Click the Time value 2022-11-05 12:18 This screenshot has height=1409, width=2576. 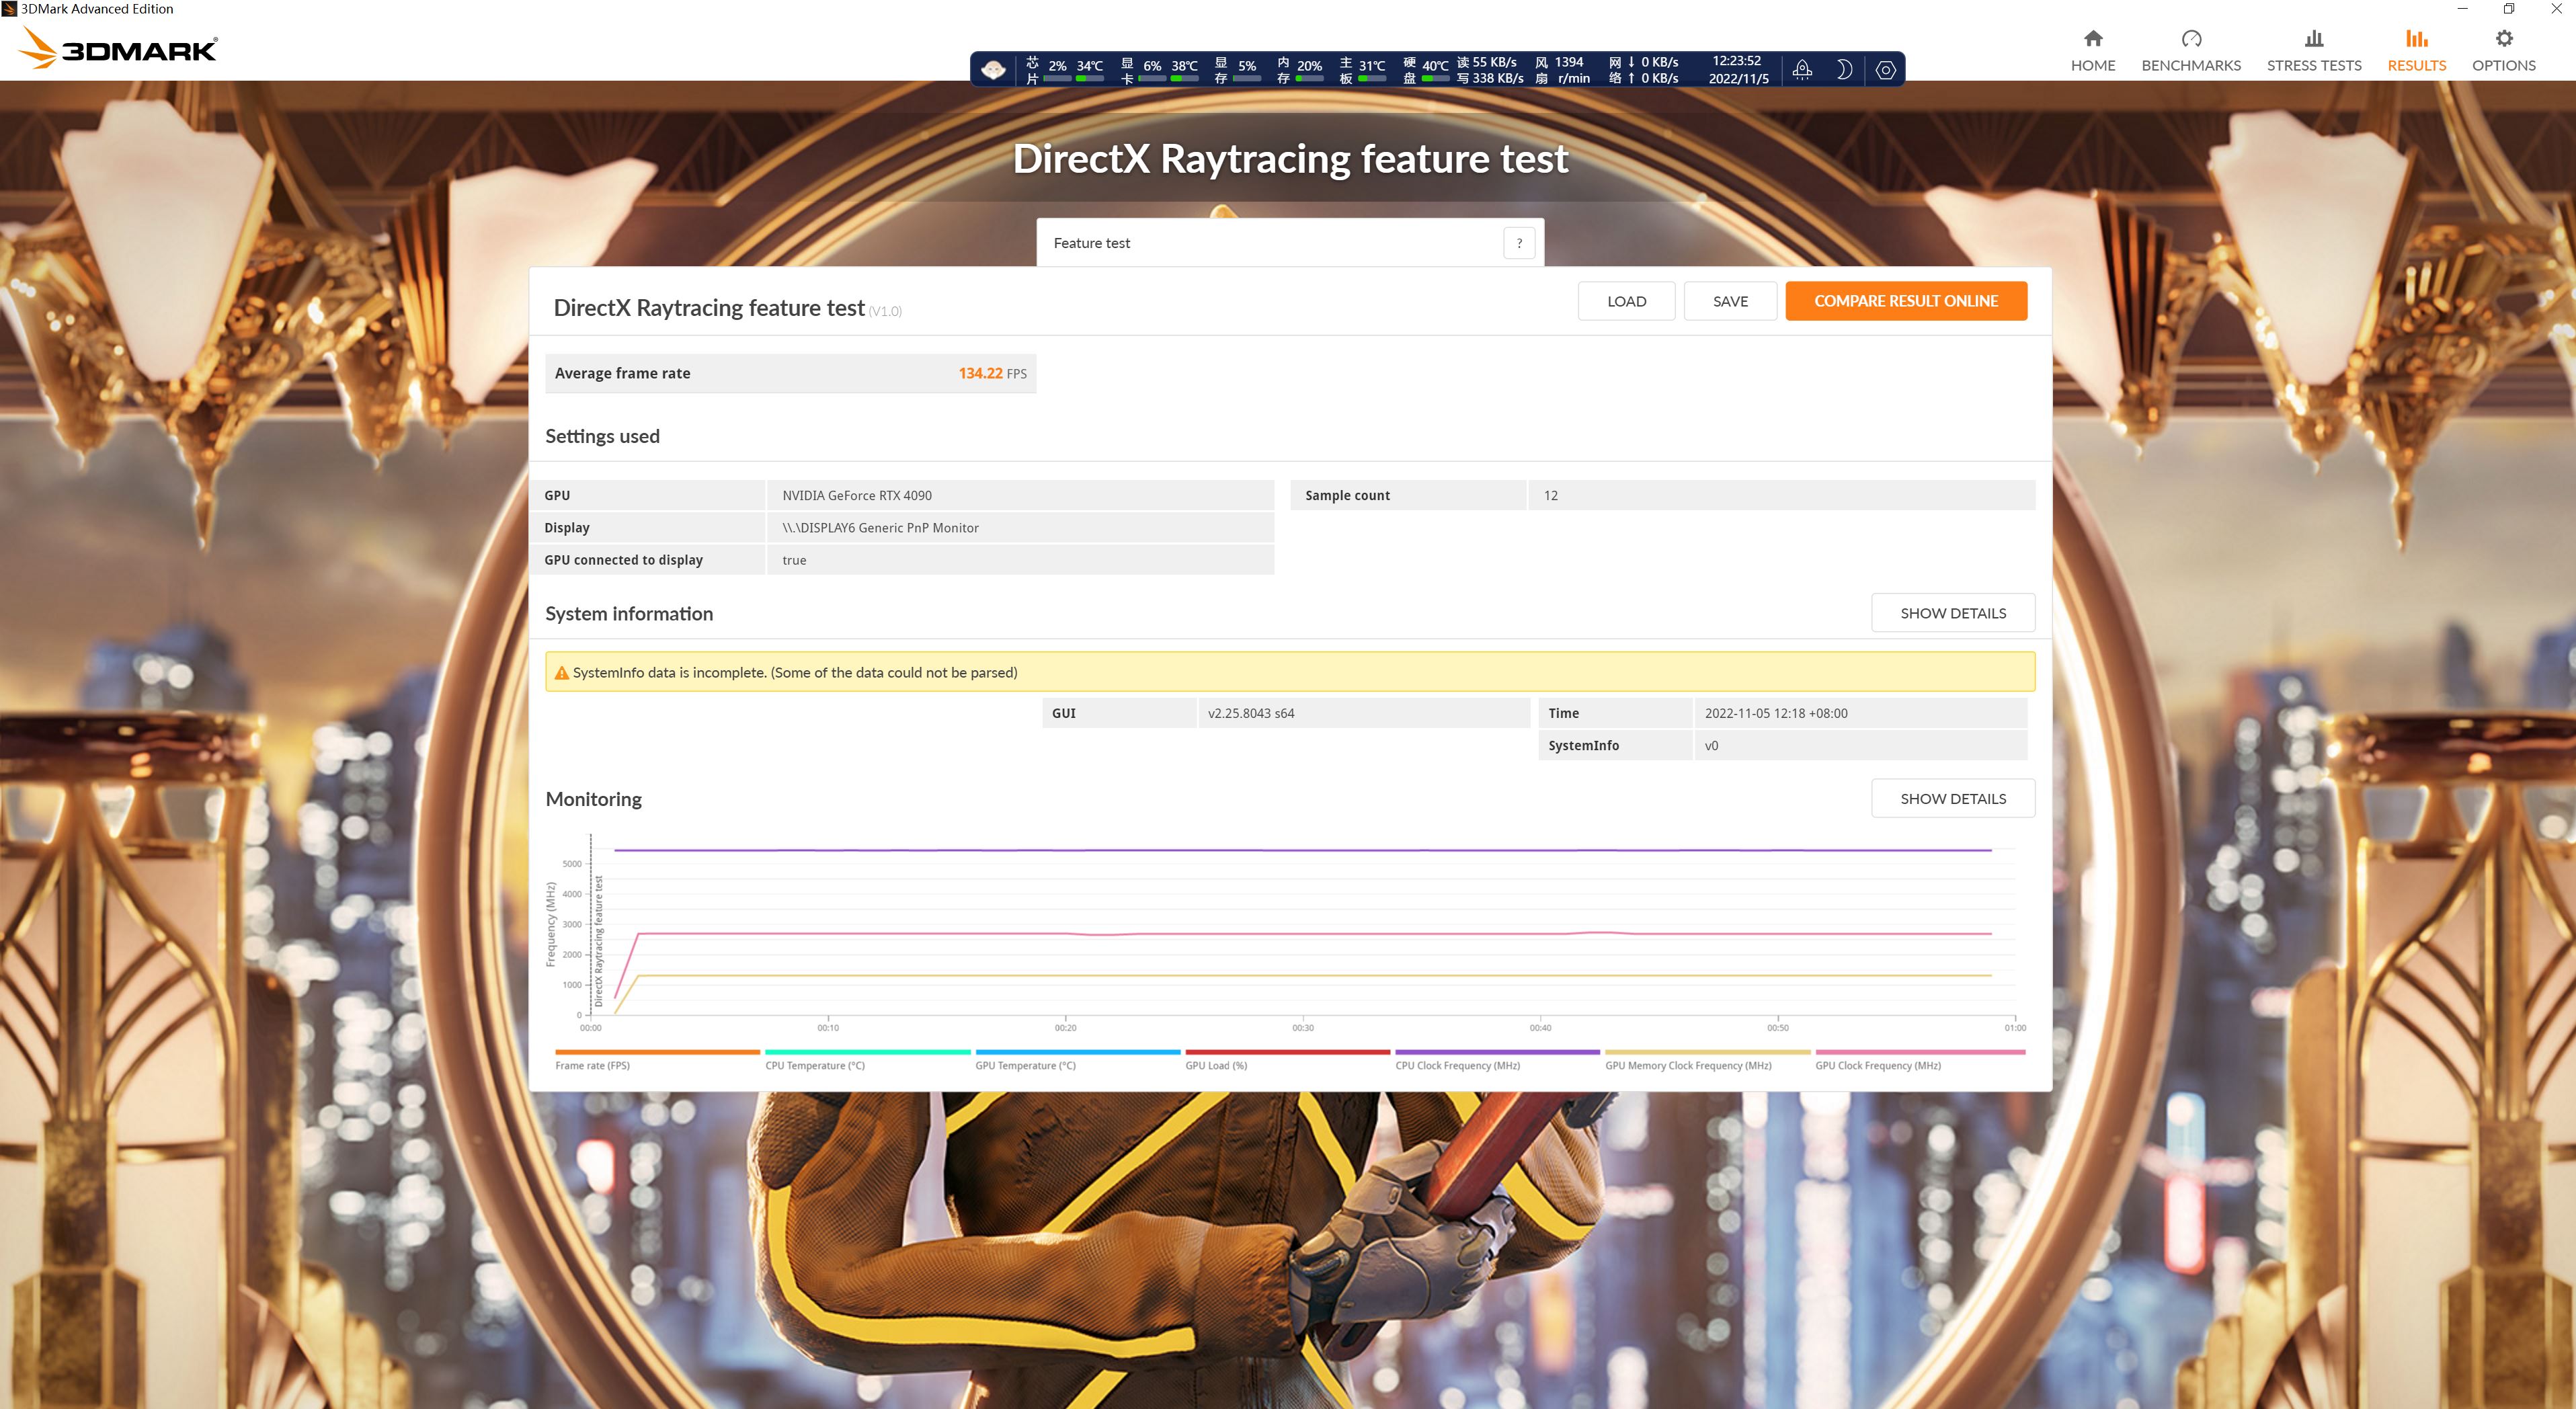1775,713
